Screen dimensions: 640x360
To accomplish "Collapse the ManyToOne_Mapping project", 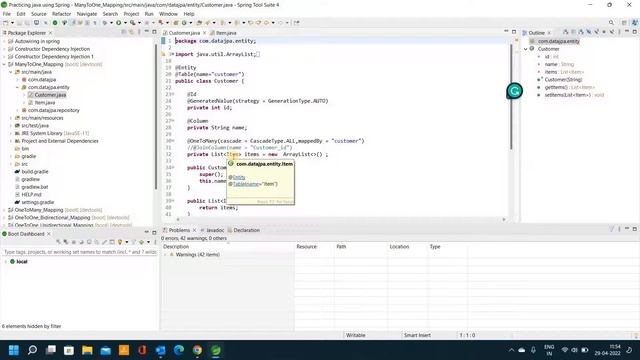I will click(x=4, y=64).
